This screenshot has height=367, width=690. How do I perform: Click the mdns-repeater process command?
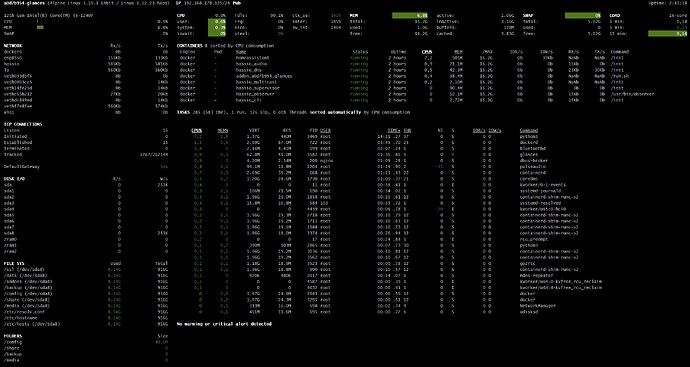[x=536, y=275]
